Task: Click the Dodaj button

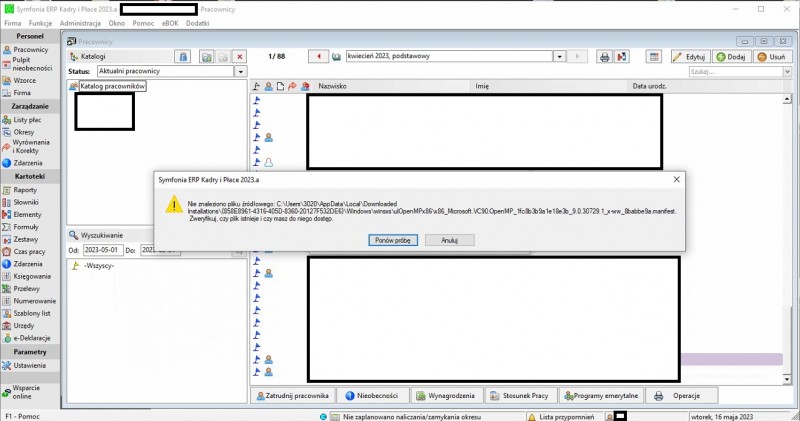Action: click(x=732, y=57)
